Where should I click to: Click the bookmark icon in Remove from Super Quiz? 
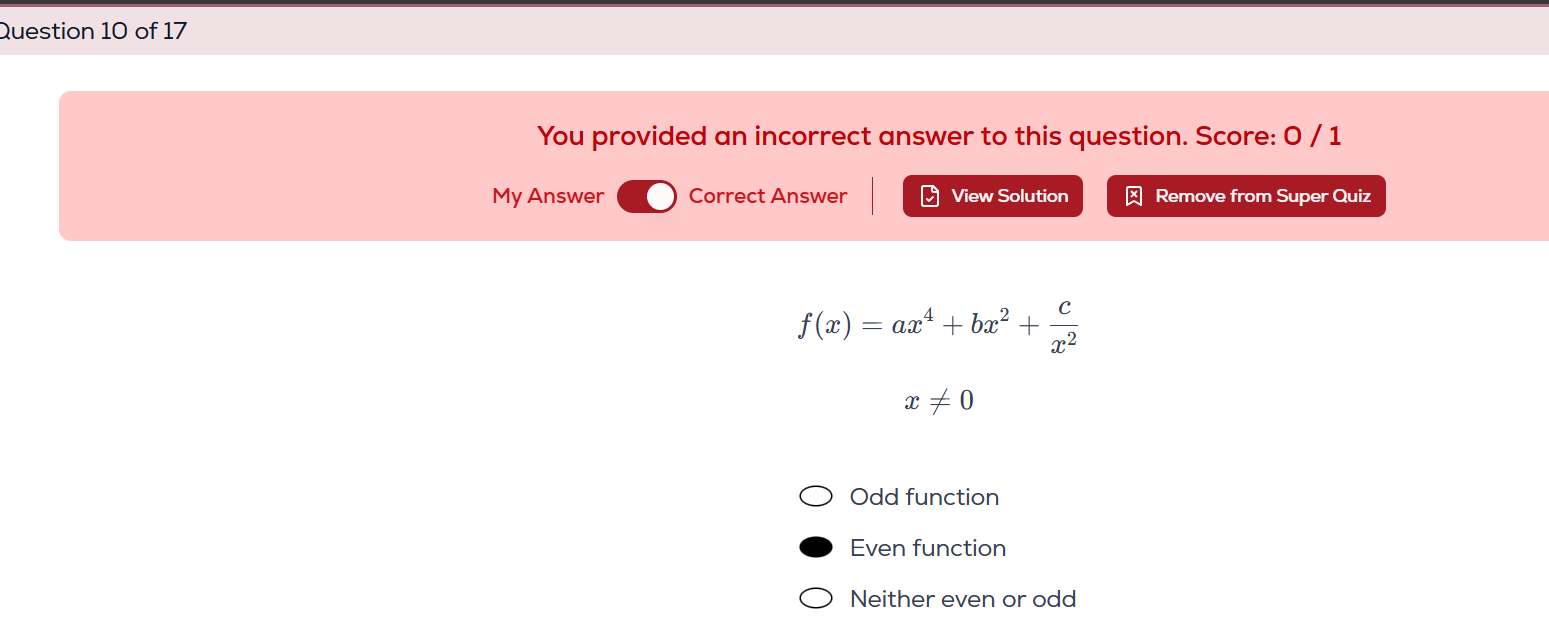(x=1134, y=196)
